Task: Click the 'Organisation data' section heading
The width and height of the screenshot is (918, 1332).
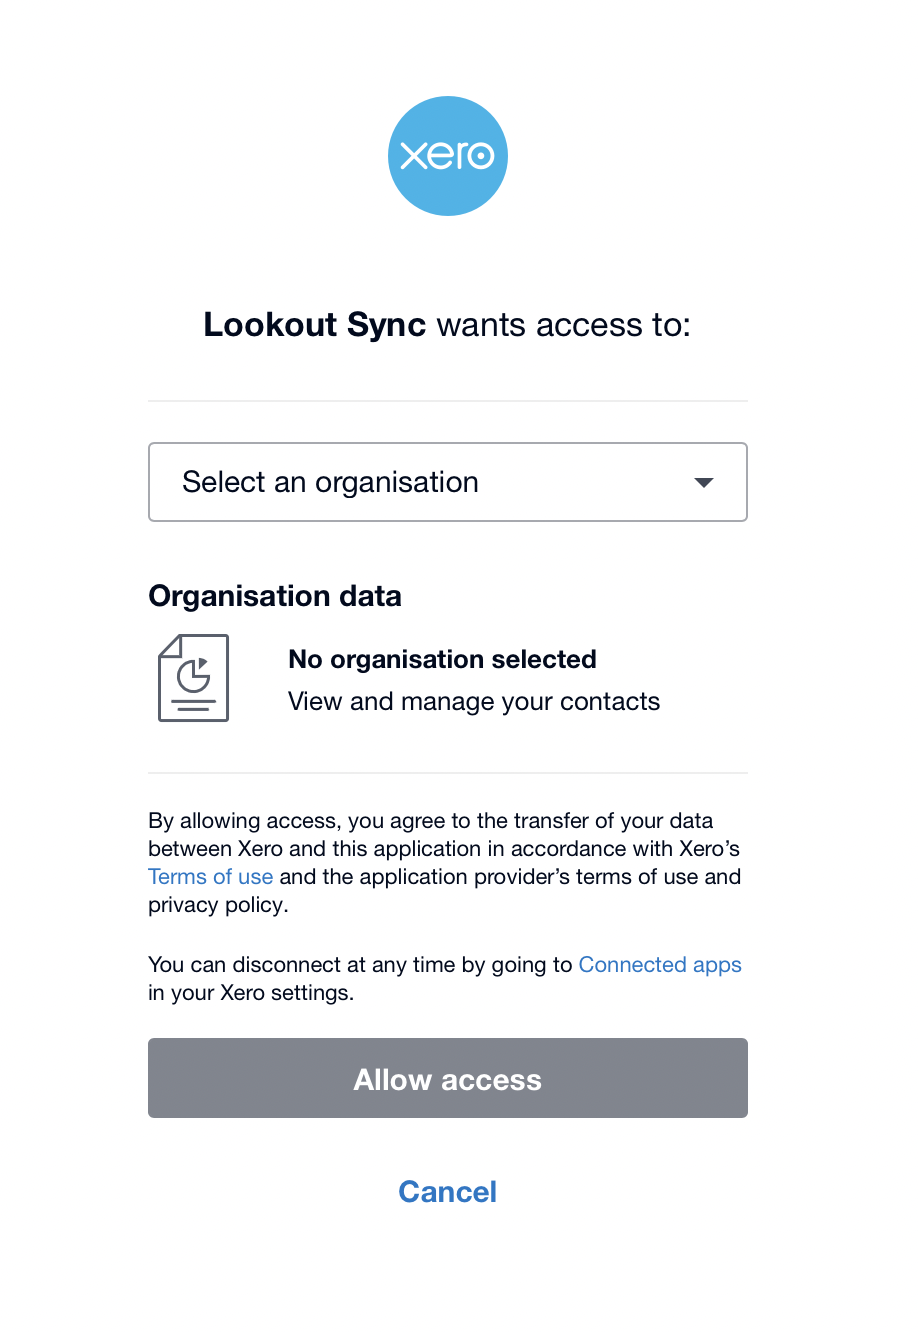Action: pos(275,596)
